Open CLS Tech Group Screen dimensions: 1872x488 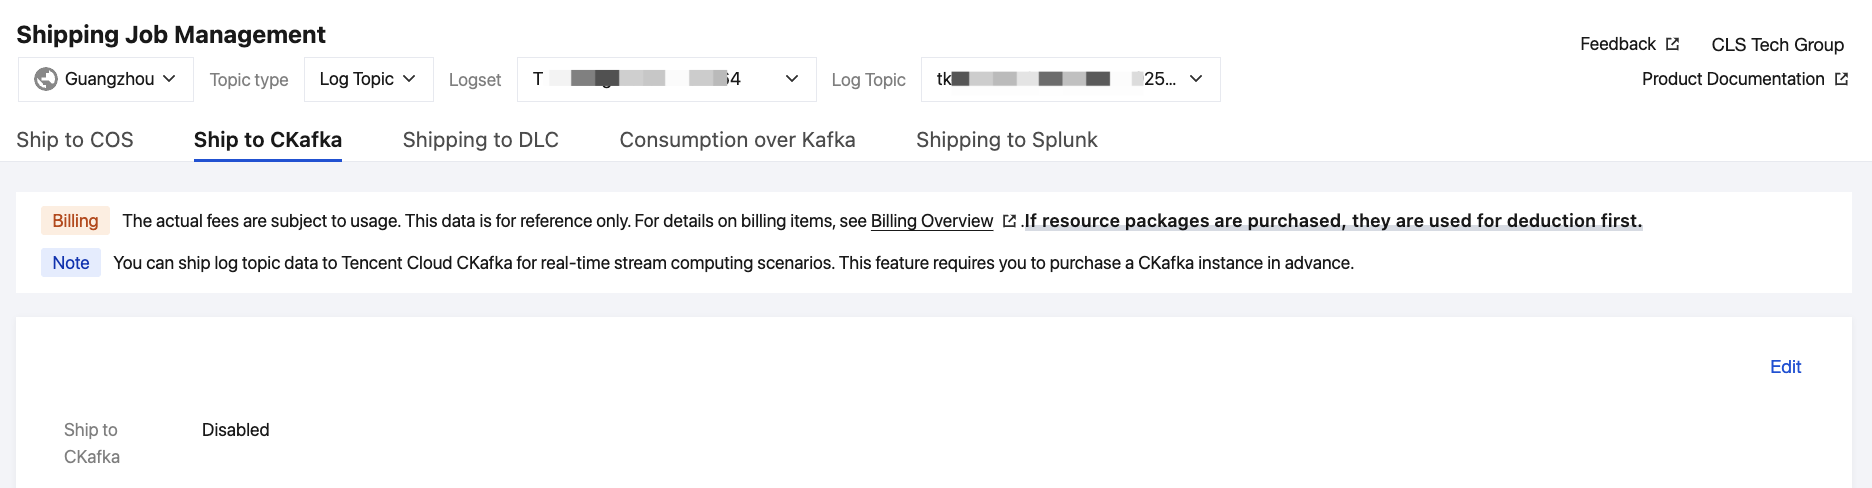tap(1777, 45)
